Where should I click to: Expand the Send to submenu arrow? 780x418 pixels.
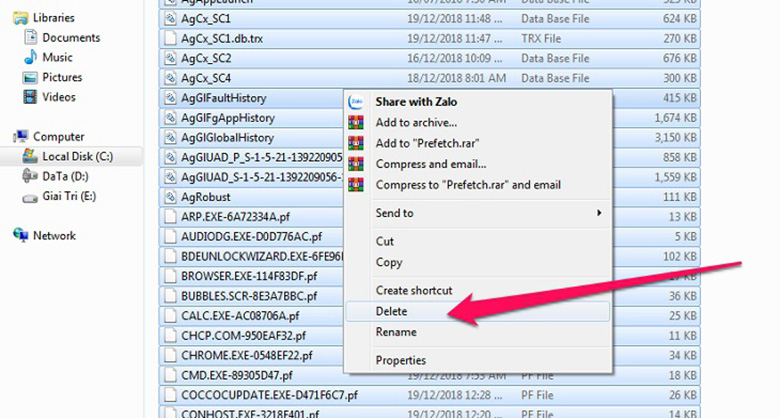(x=599, y=213)
